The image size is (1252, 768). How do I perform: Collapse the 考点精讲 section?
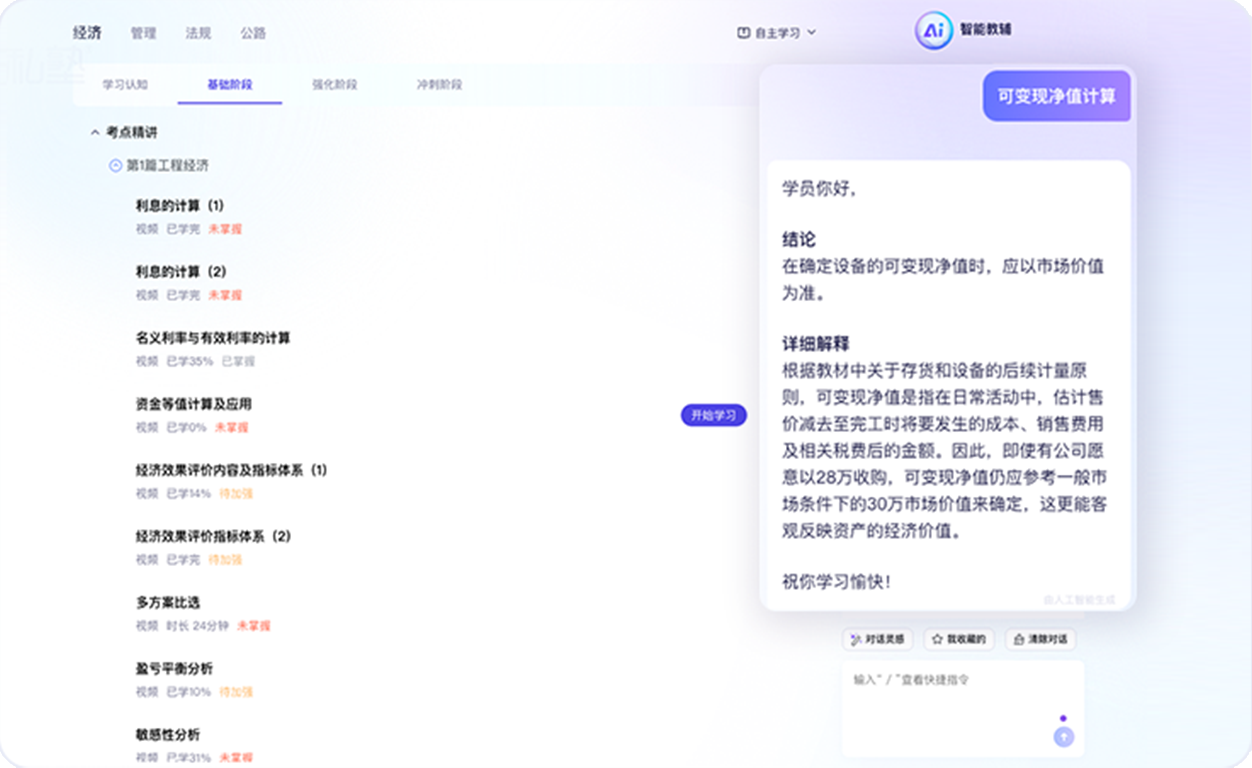coord(95,132)
